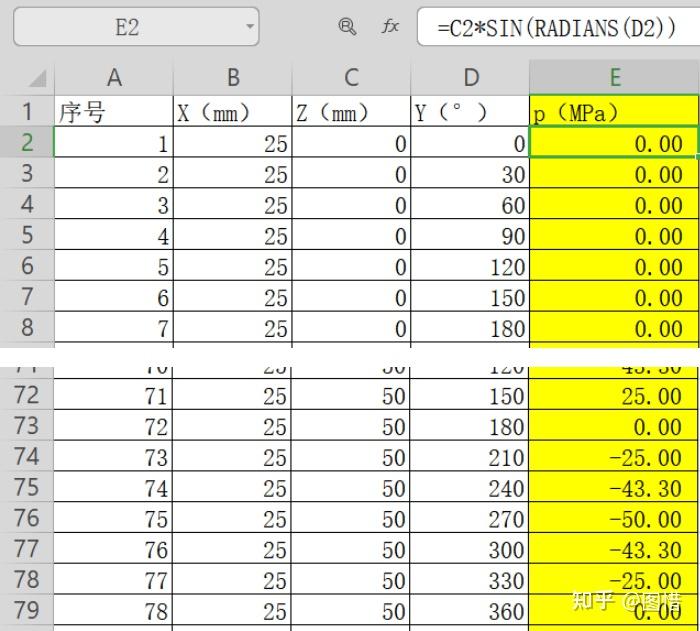
Task: Open the Name Box dropdown arrow
Action: coord(250,26)
